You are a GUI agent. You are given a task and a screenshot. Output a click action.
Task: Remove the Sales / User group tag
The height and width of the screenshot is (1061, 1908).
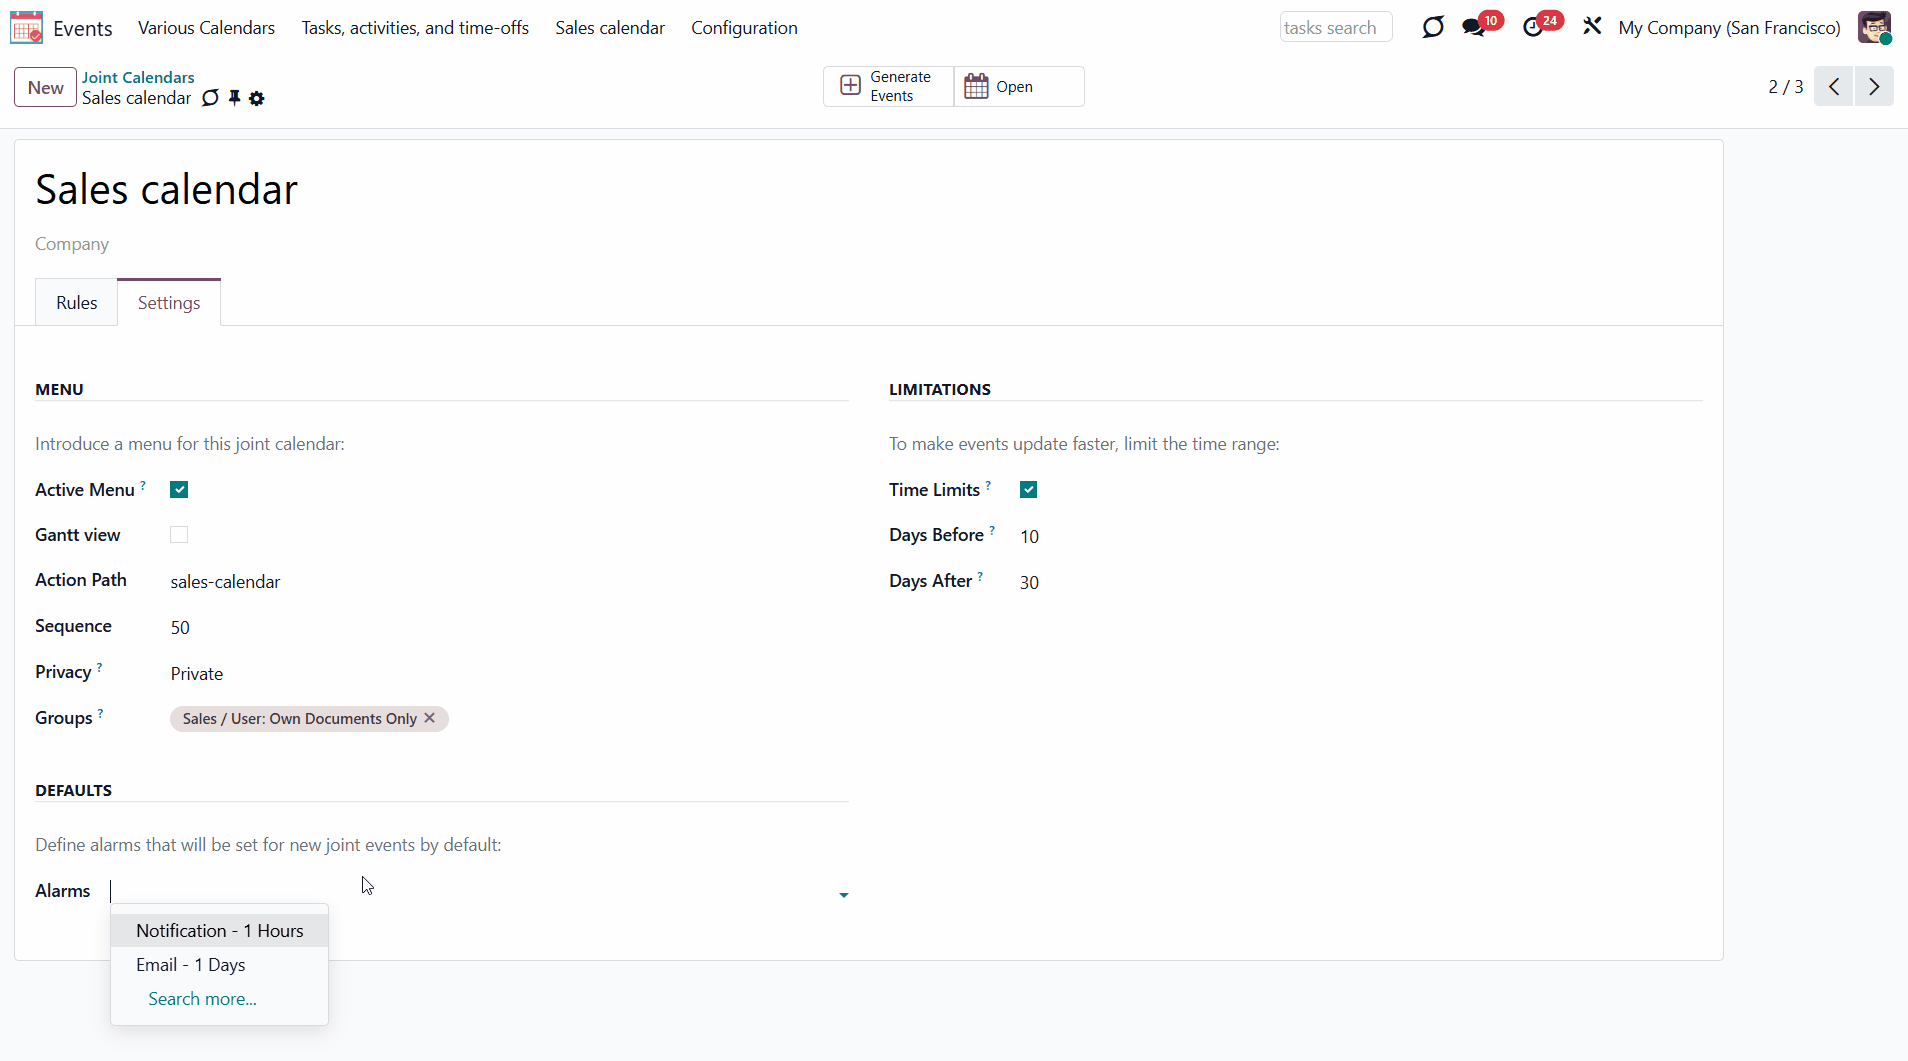pos(430,718)
